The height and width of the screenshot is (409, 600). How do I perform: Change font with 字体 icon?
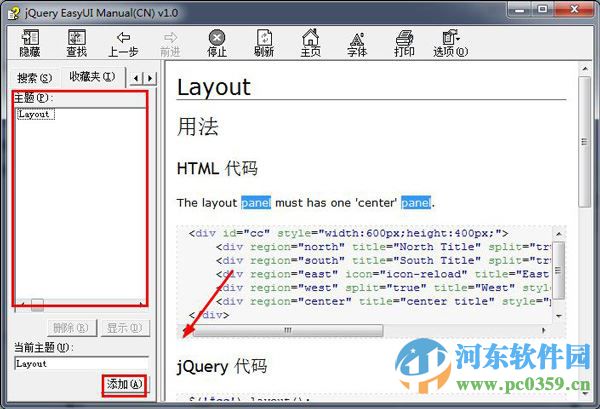click(357, 43)
